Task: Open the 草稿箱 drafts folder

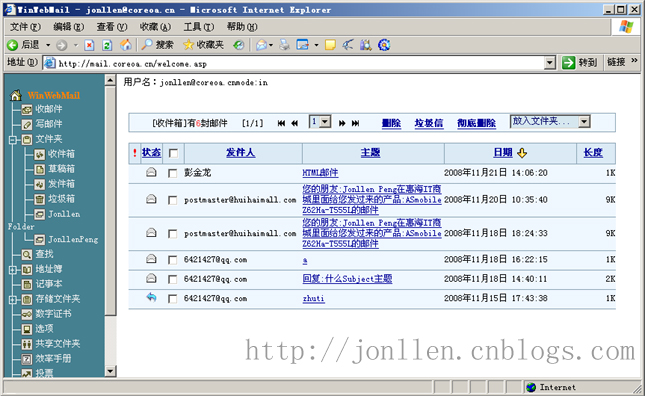Action: point(61,169)
